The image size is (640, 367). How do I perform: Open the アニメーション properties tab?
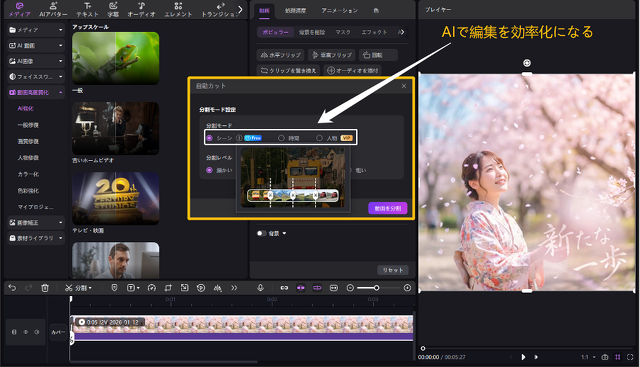(x=339, y=11)
